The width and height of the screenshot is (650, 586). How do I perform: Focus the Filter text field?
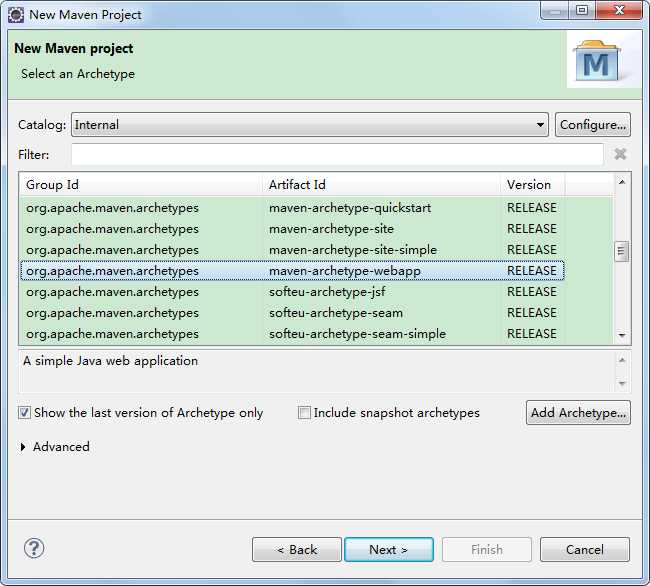pyautogui.click(x=337, y=155)
